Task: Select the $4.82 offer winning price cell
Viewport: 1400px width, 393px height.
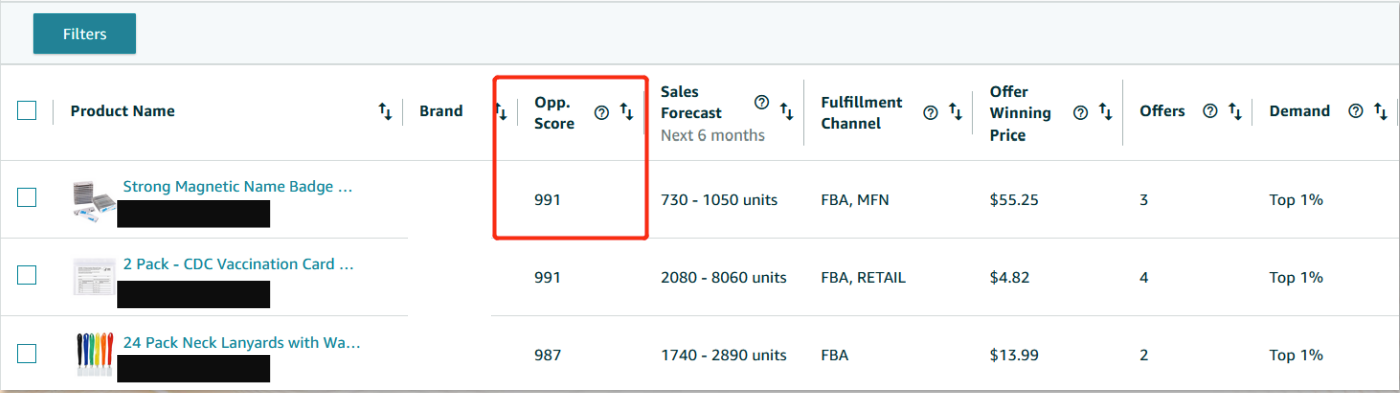Action: point(1009,277)
